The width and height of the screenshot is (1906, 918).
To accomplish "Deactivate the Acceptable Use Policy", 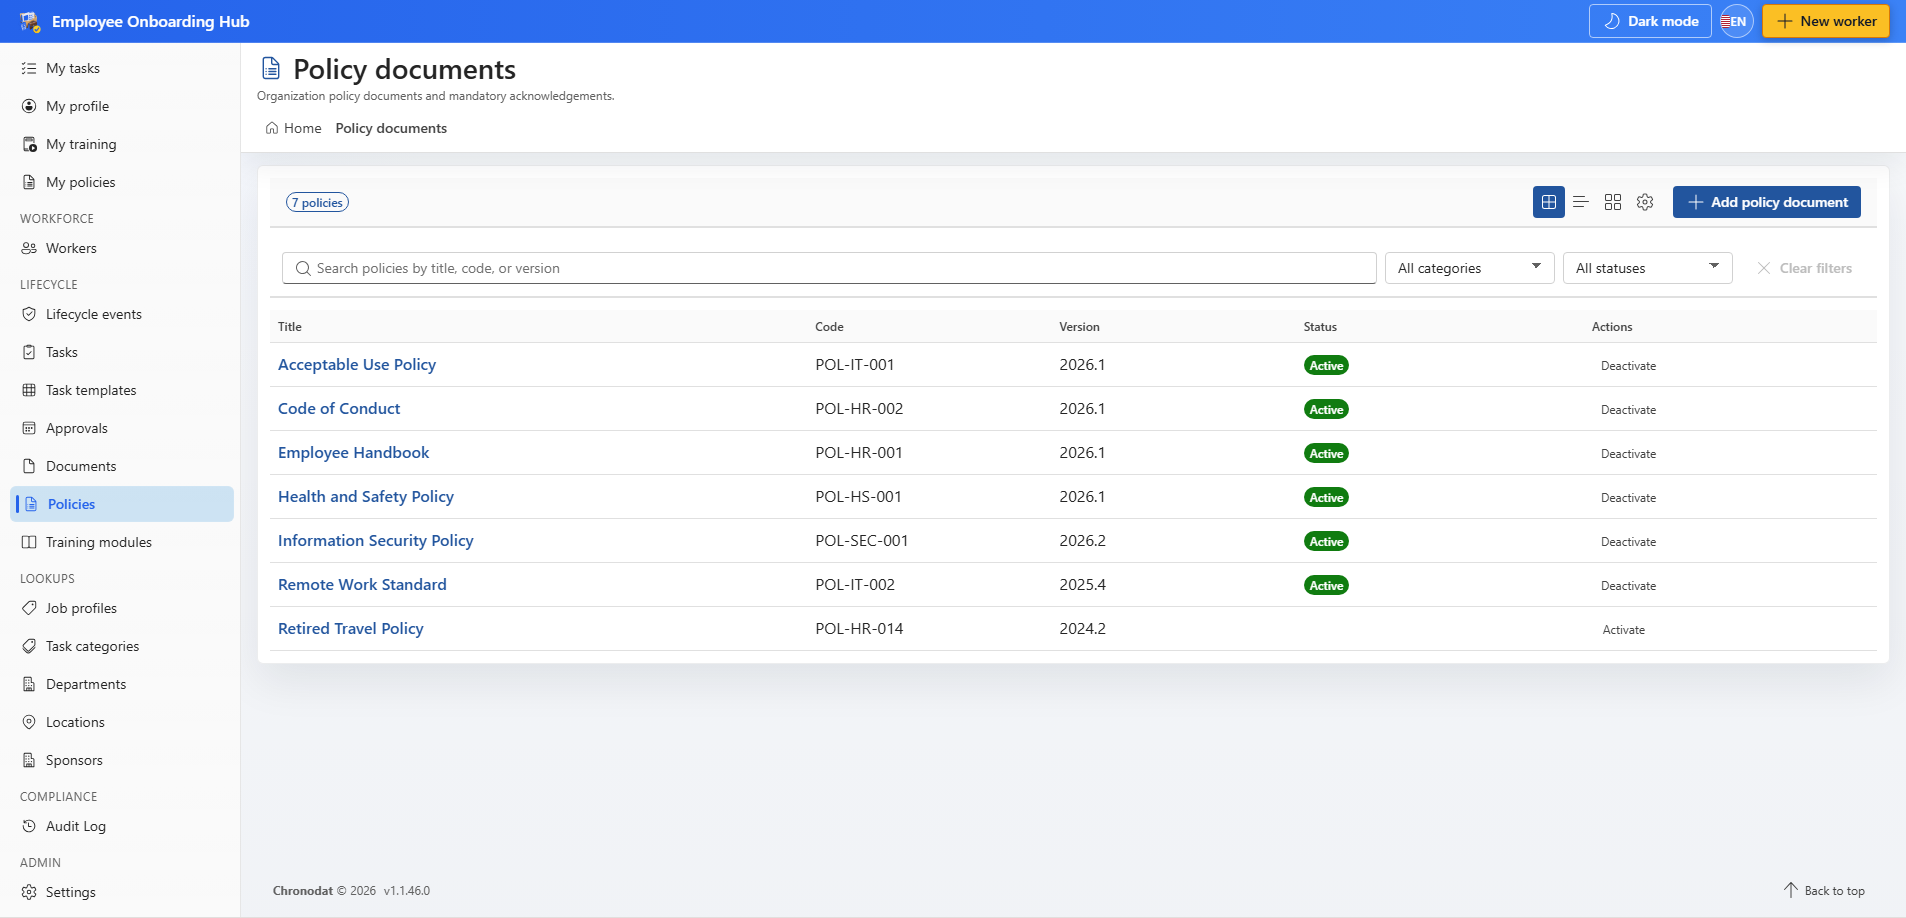I will point(1628,366).
